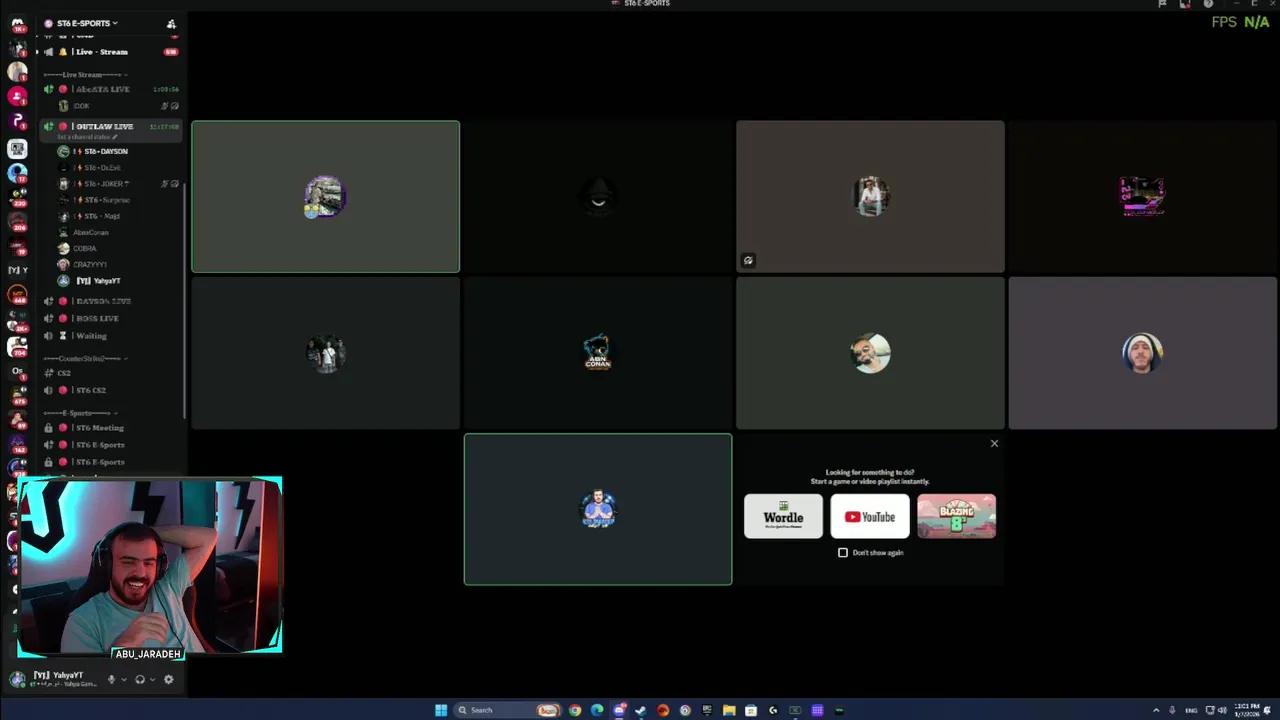
Task: Focus the purple neon logo avatar tile
Action: (x=1143, y=197)
